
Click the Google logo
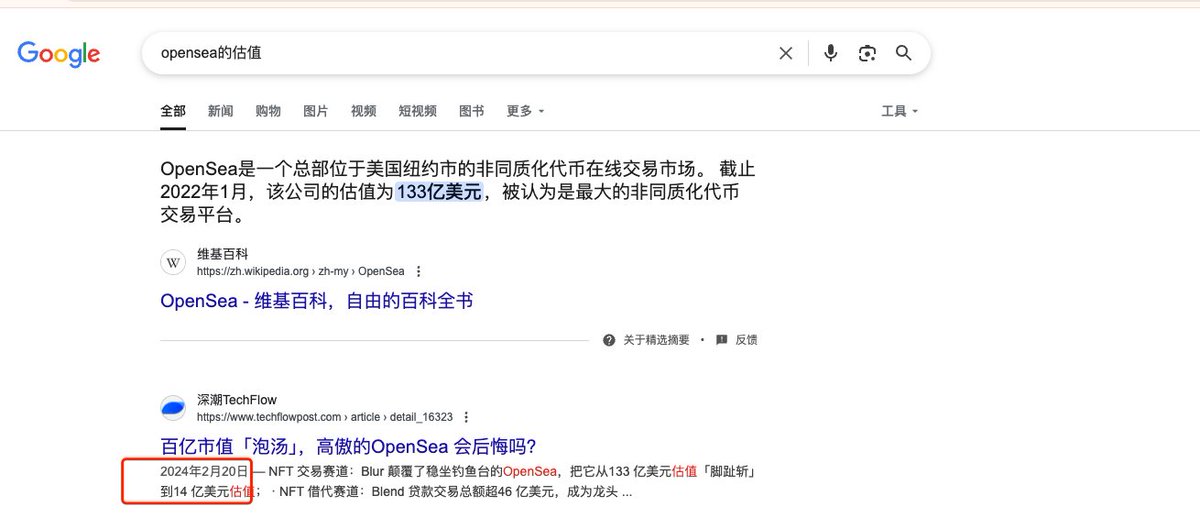[59, 53]
